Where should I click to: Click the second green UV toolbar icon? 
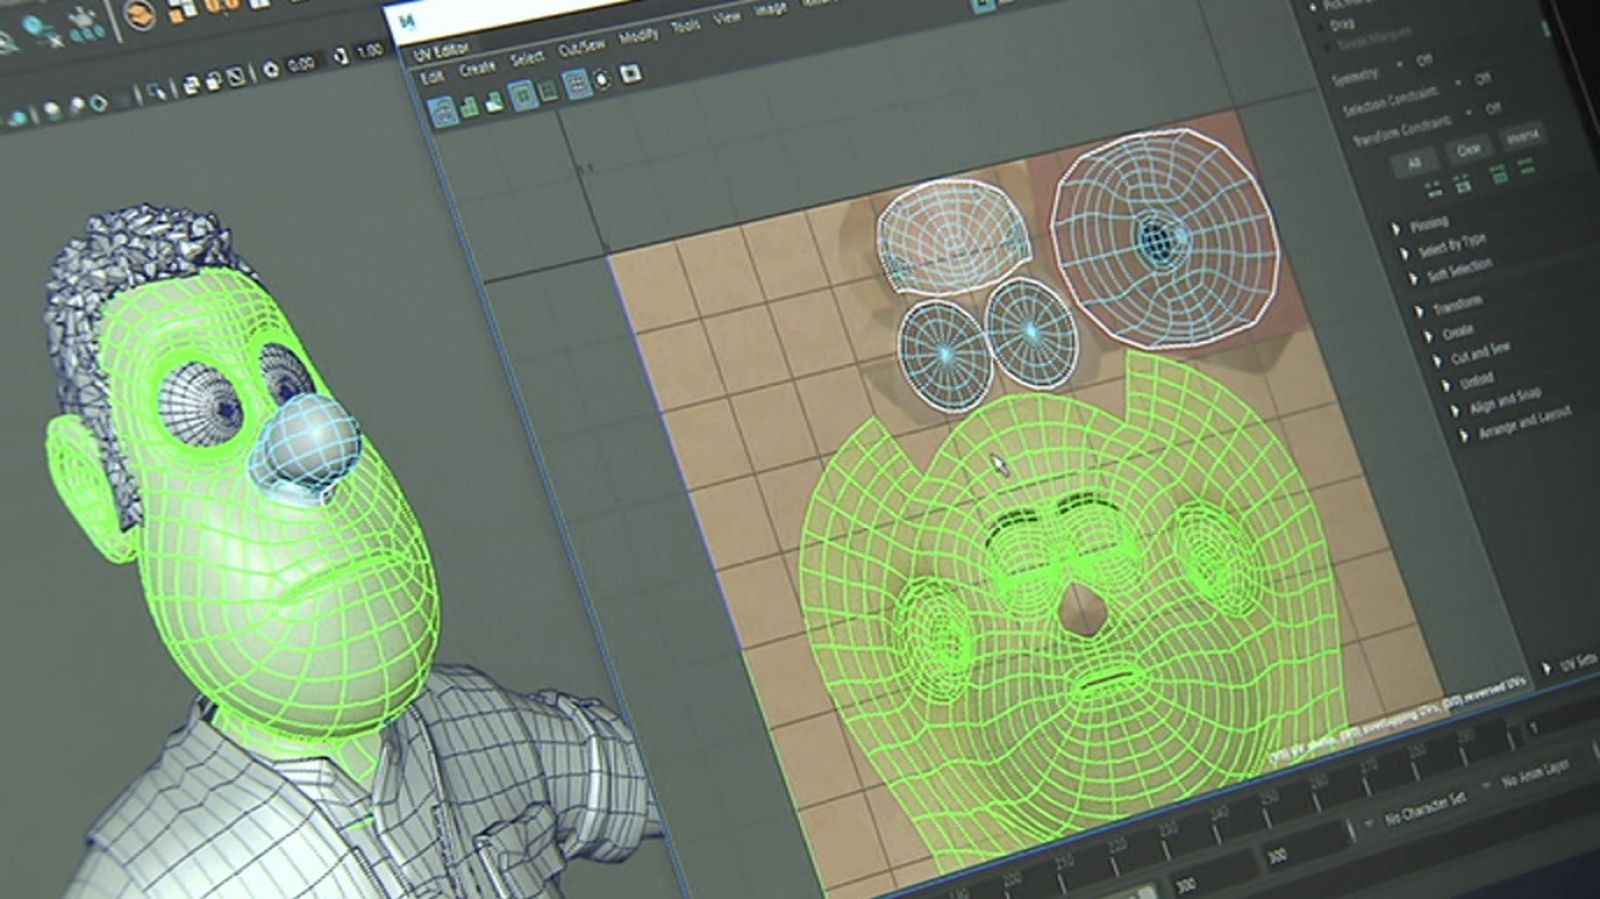click(x=469, y=106)
